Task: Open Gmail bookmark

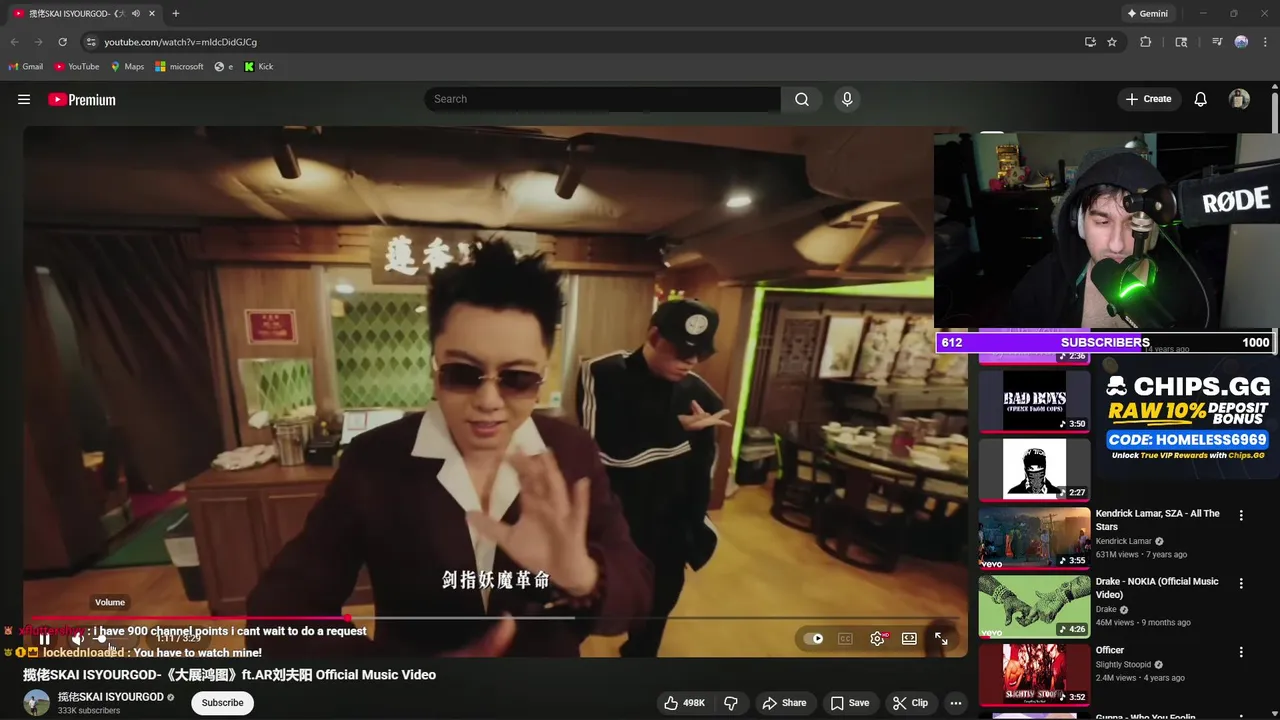Action: pos(26,67)
